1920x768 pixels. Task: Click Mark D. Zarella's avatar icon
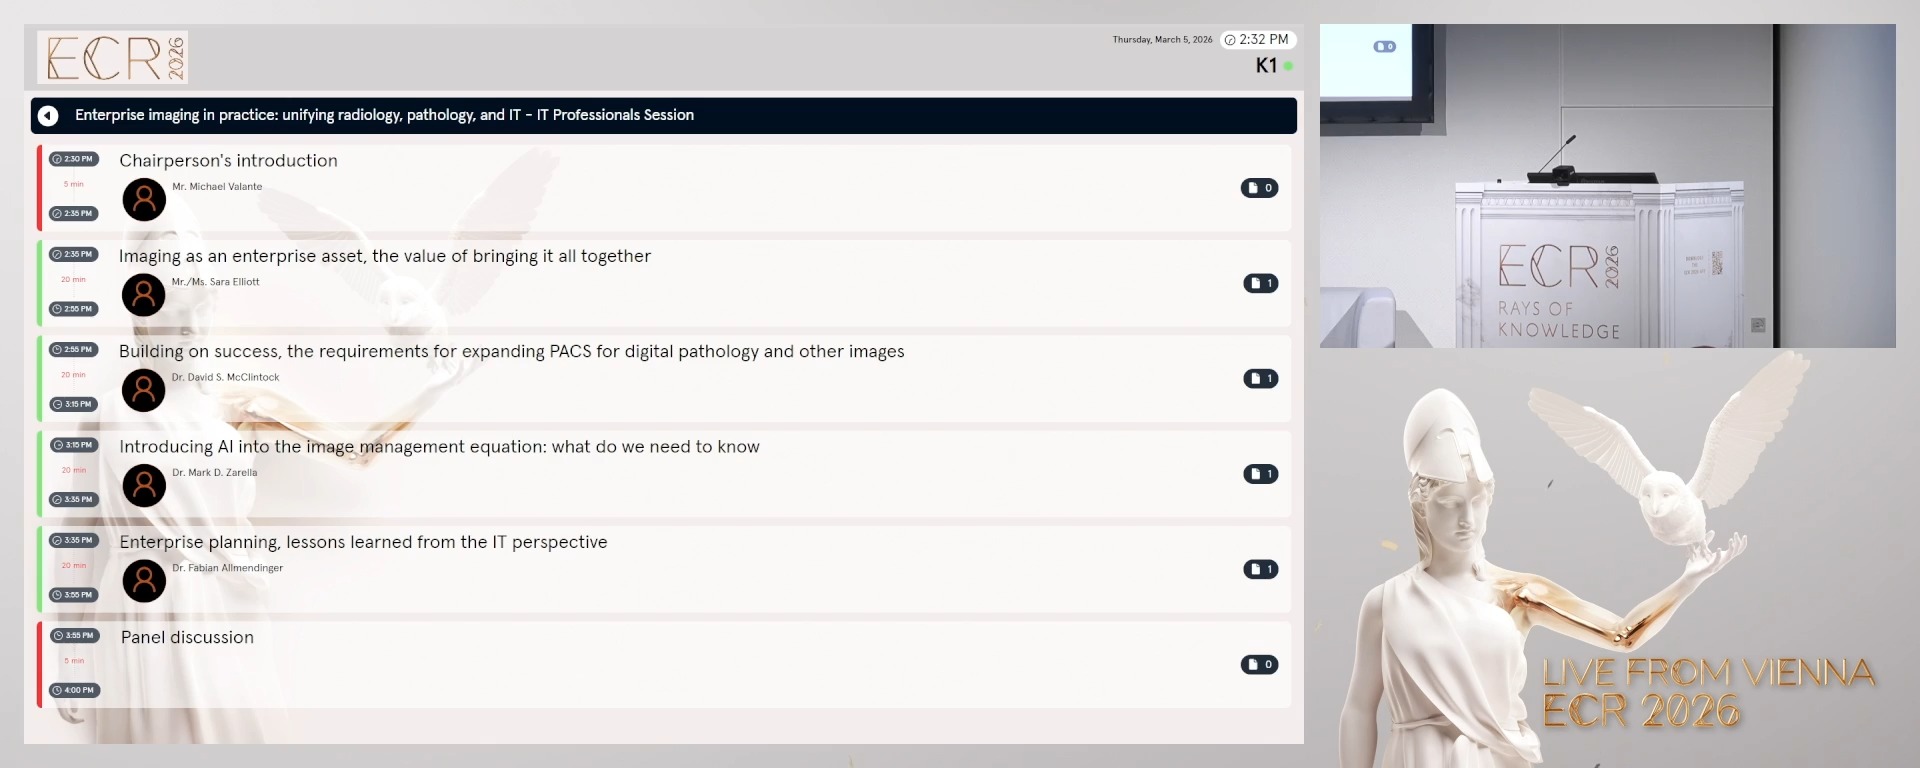tap(144, 485)
